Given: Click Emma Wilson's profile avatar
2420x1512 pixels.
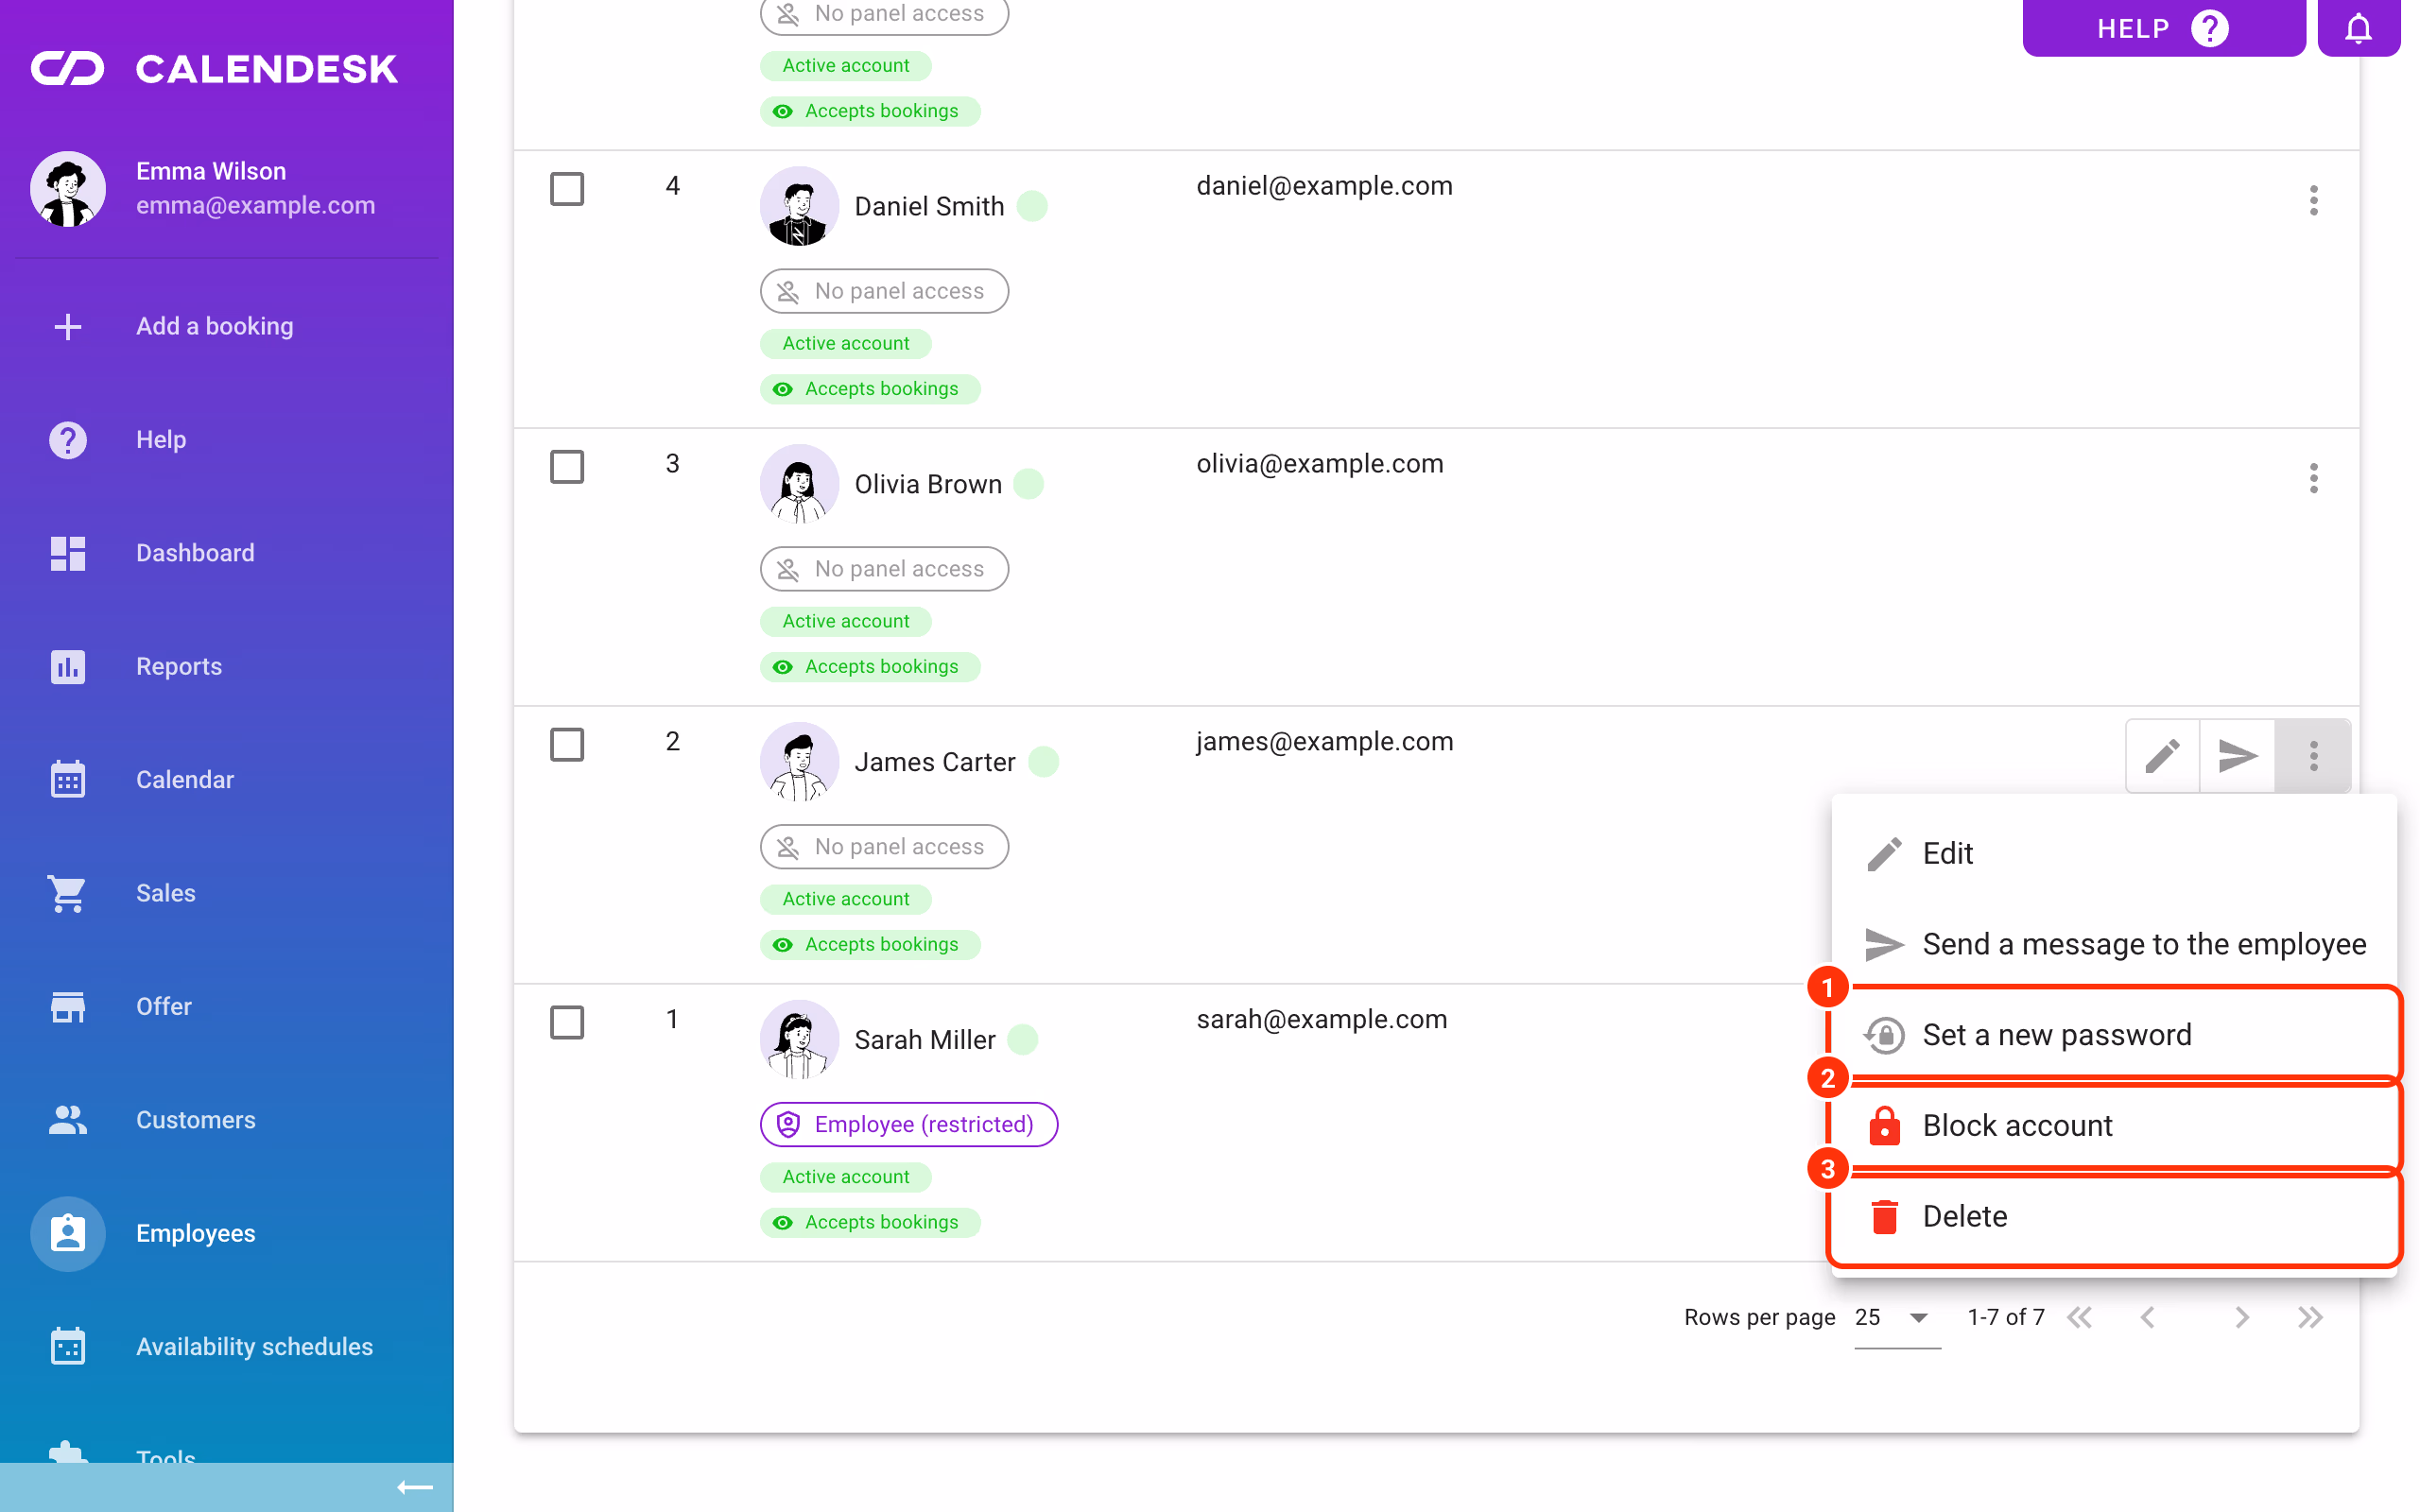Looking at the screenshot, I should coord(68,189).
